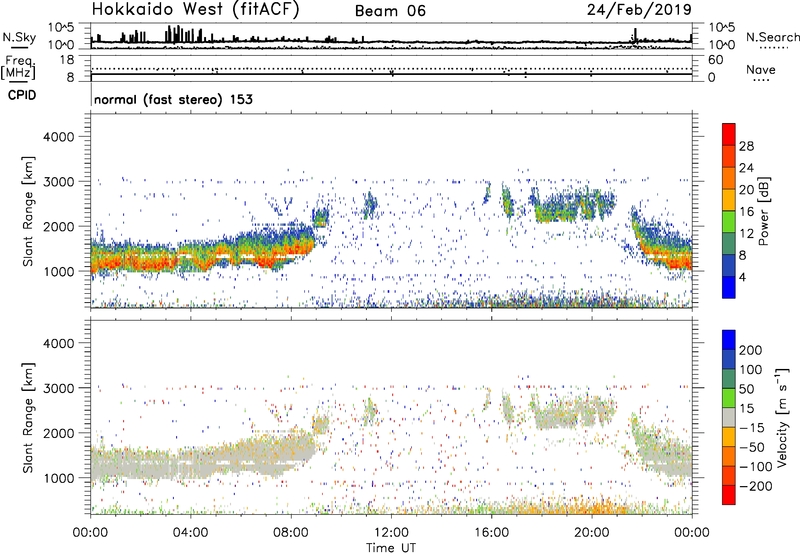Image resolution: width=800 pixels, height=554 pixels.
Task: Click "Slant Range [km]" label of power panel
Action: point(28,211)
